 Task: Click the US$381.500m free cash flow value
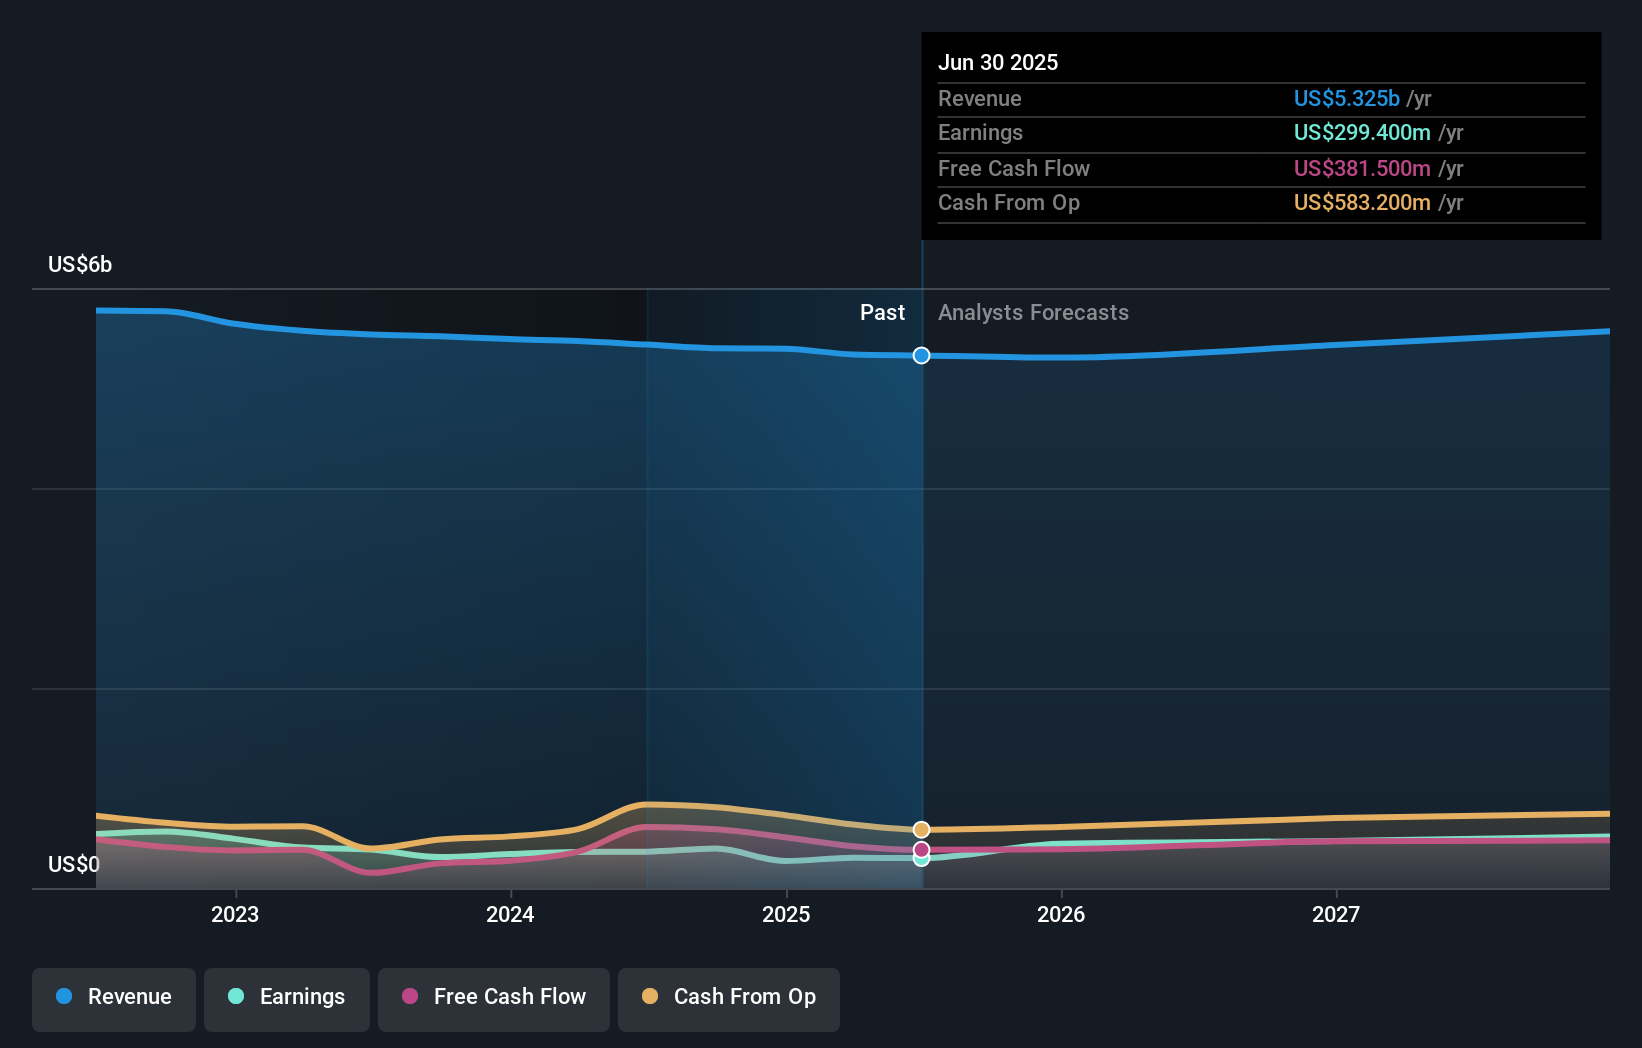pos(1362,168)
